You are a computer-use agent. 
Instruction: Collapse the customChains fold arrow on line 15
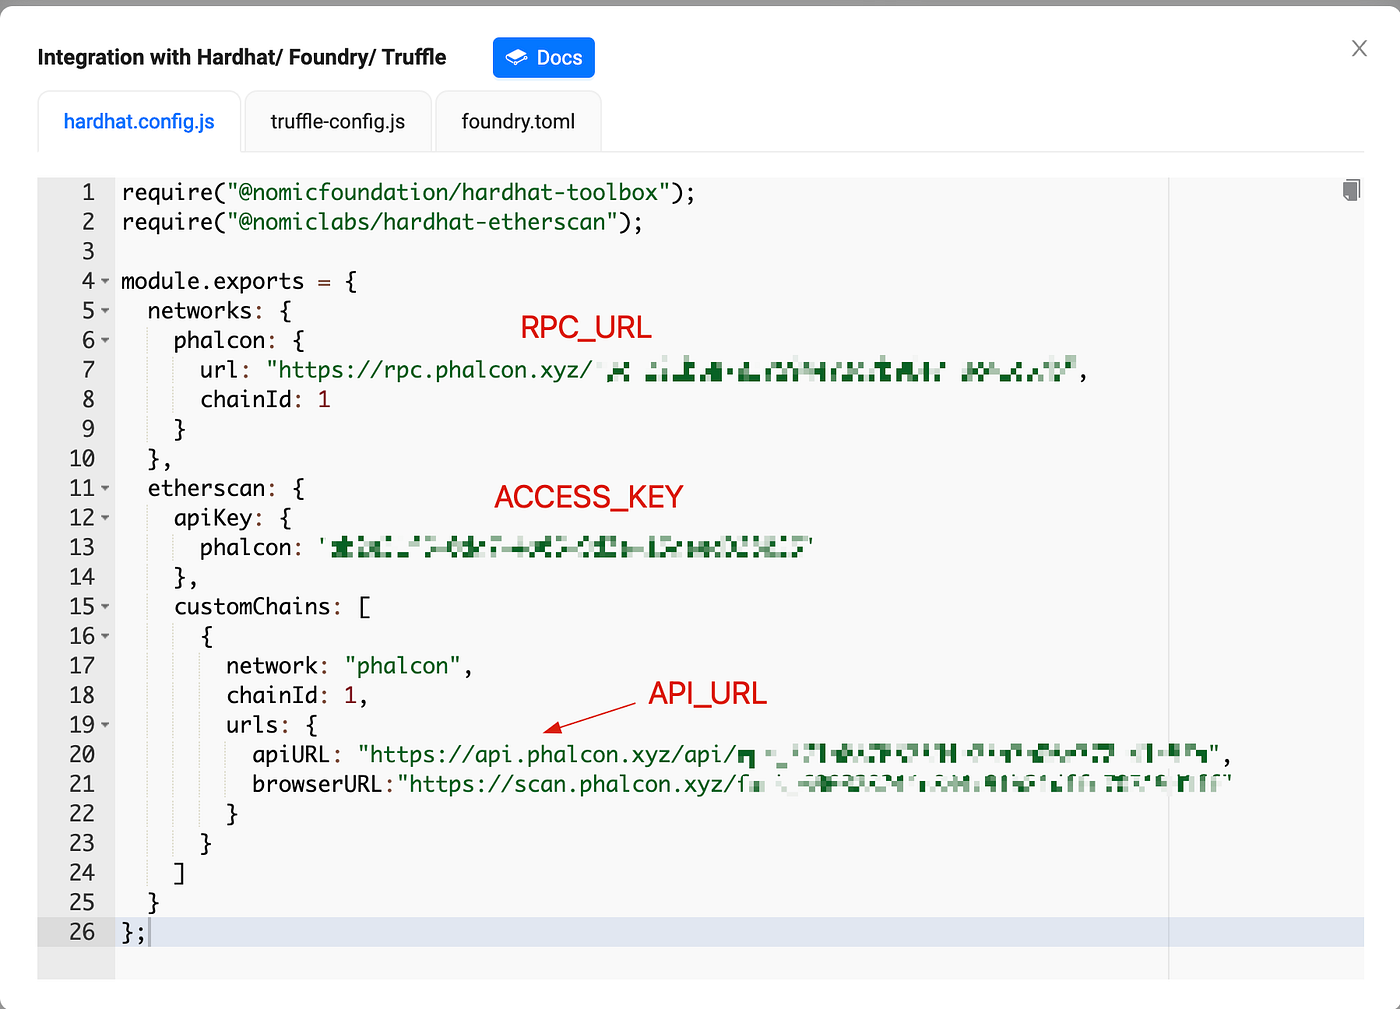coord(105,607)
